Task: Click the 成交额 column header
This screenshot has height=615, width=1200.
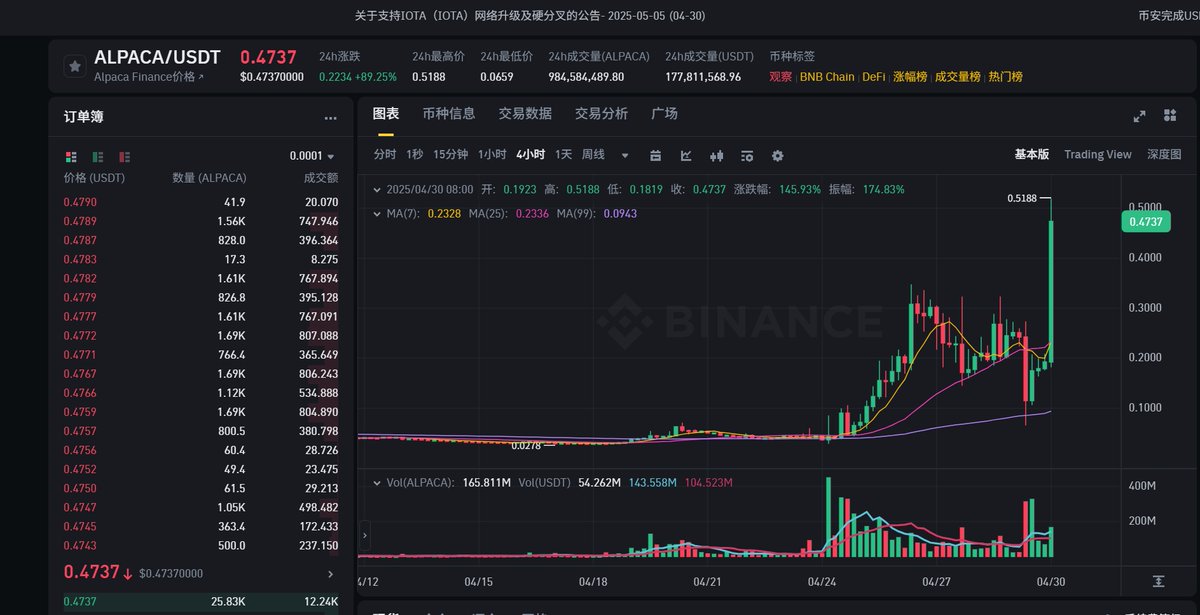Action: tap(321, 178)
